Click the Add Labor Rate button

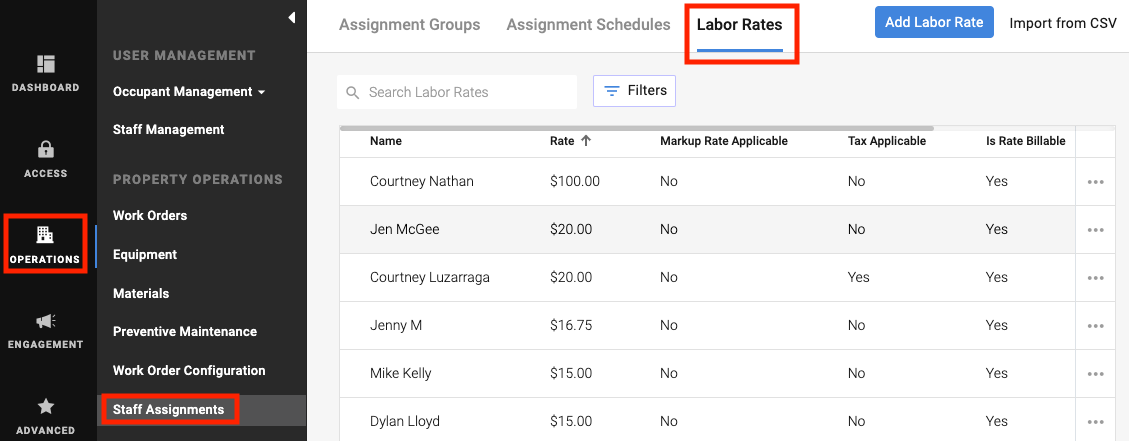tap(934, 22)
